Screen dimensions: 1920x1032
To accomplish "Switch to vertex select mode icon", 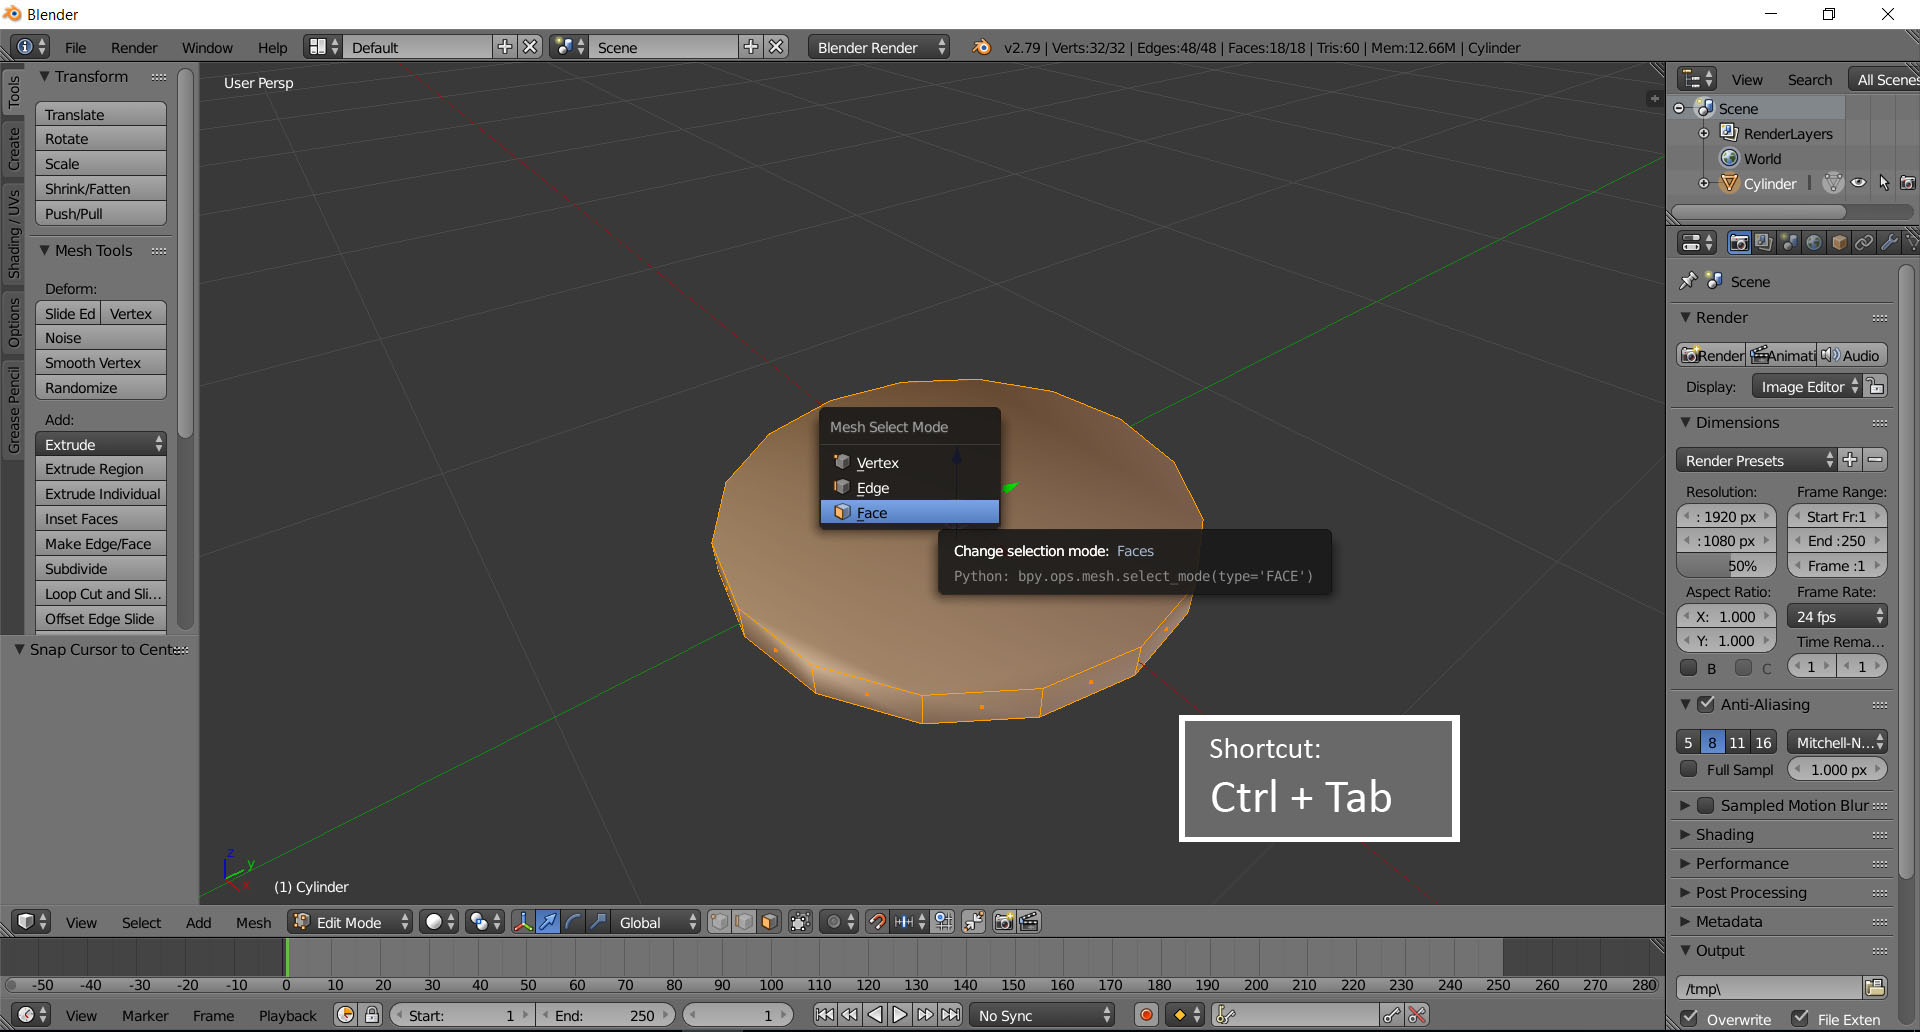I will pos(719,922).
